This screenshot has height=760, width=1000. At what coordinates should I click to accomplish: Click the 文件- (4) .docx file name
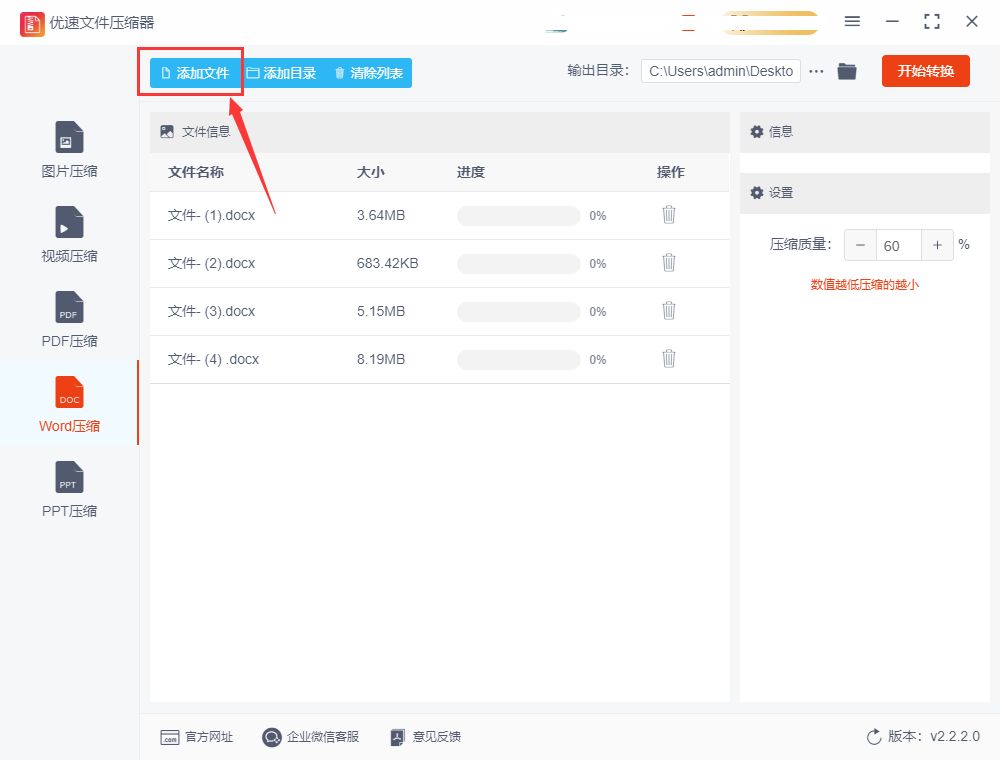[213, 359]
